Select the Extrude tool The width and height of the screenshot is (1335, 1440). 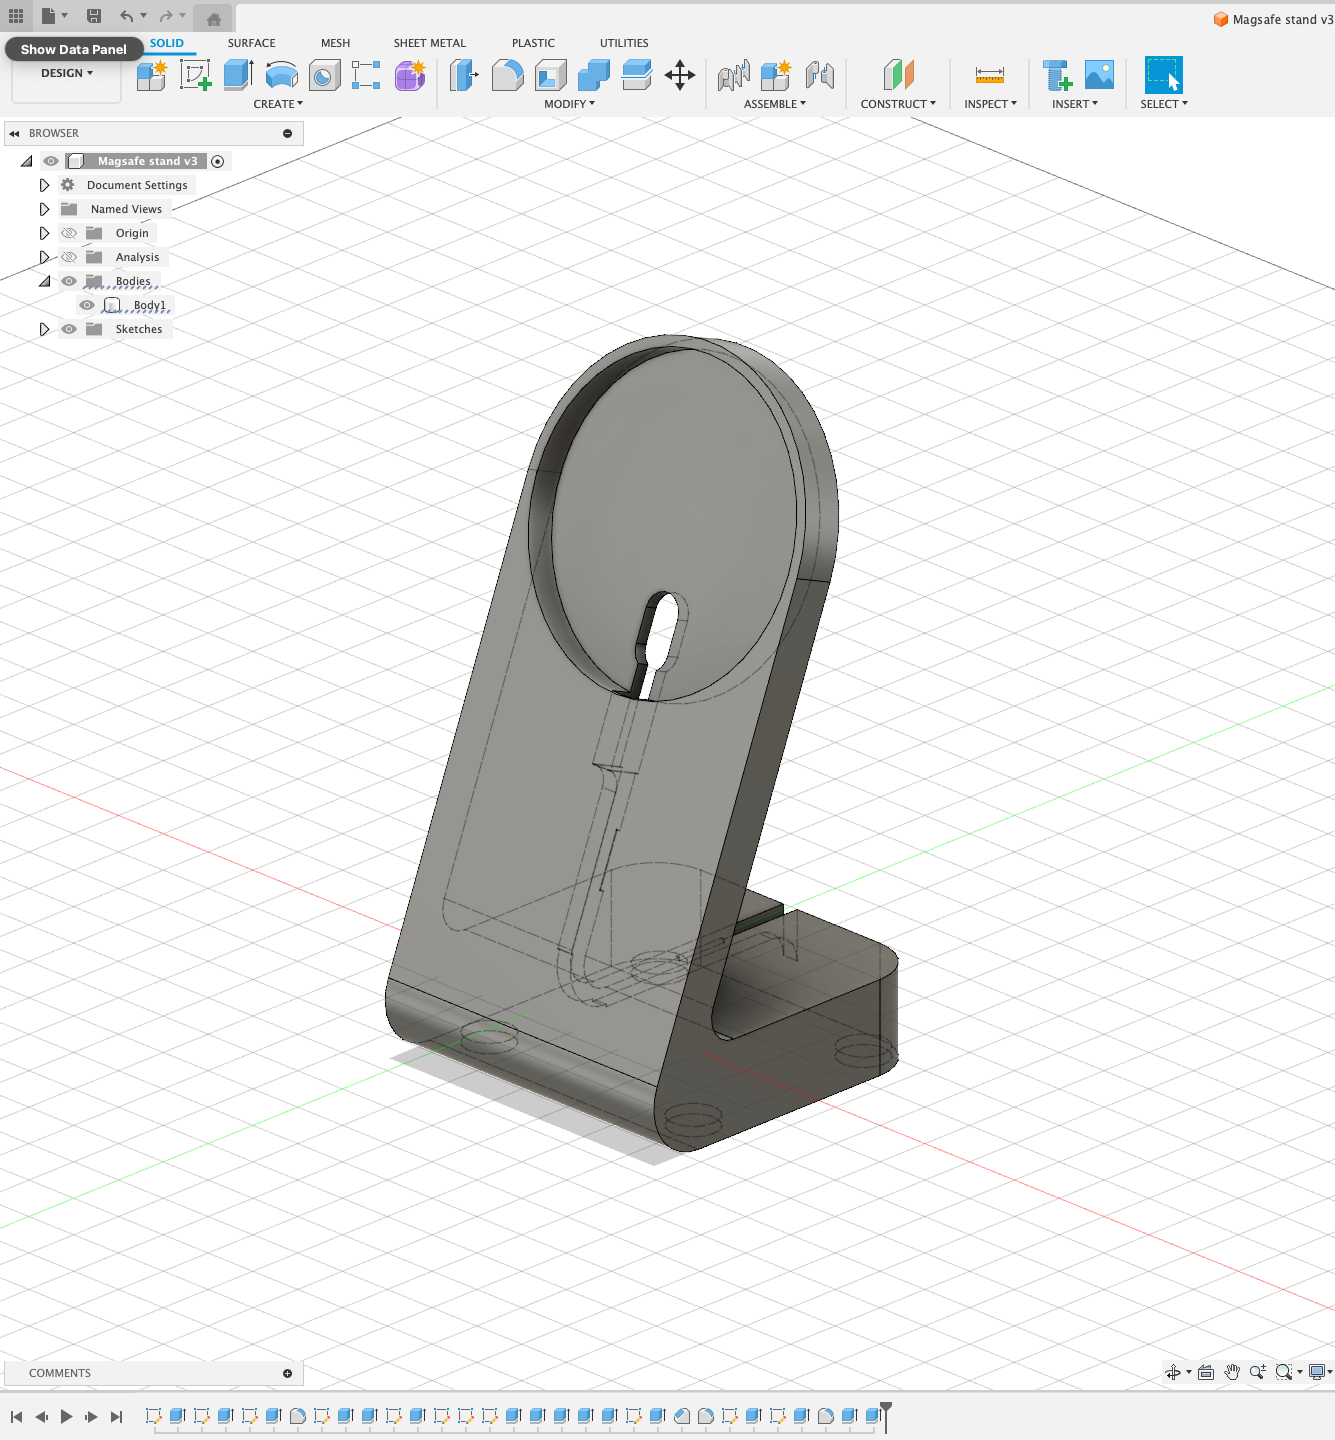pos(238,75)
